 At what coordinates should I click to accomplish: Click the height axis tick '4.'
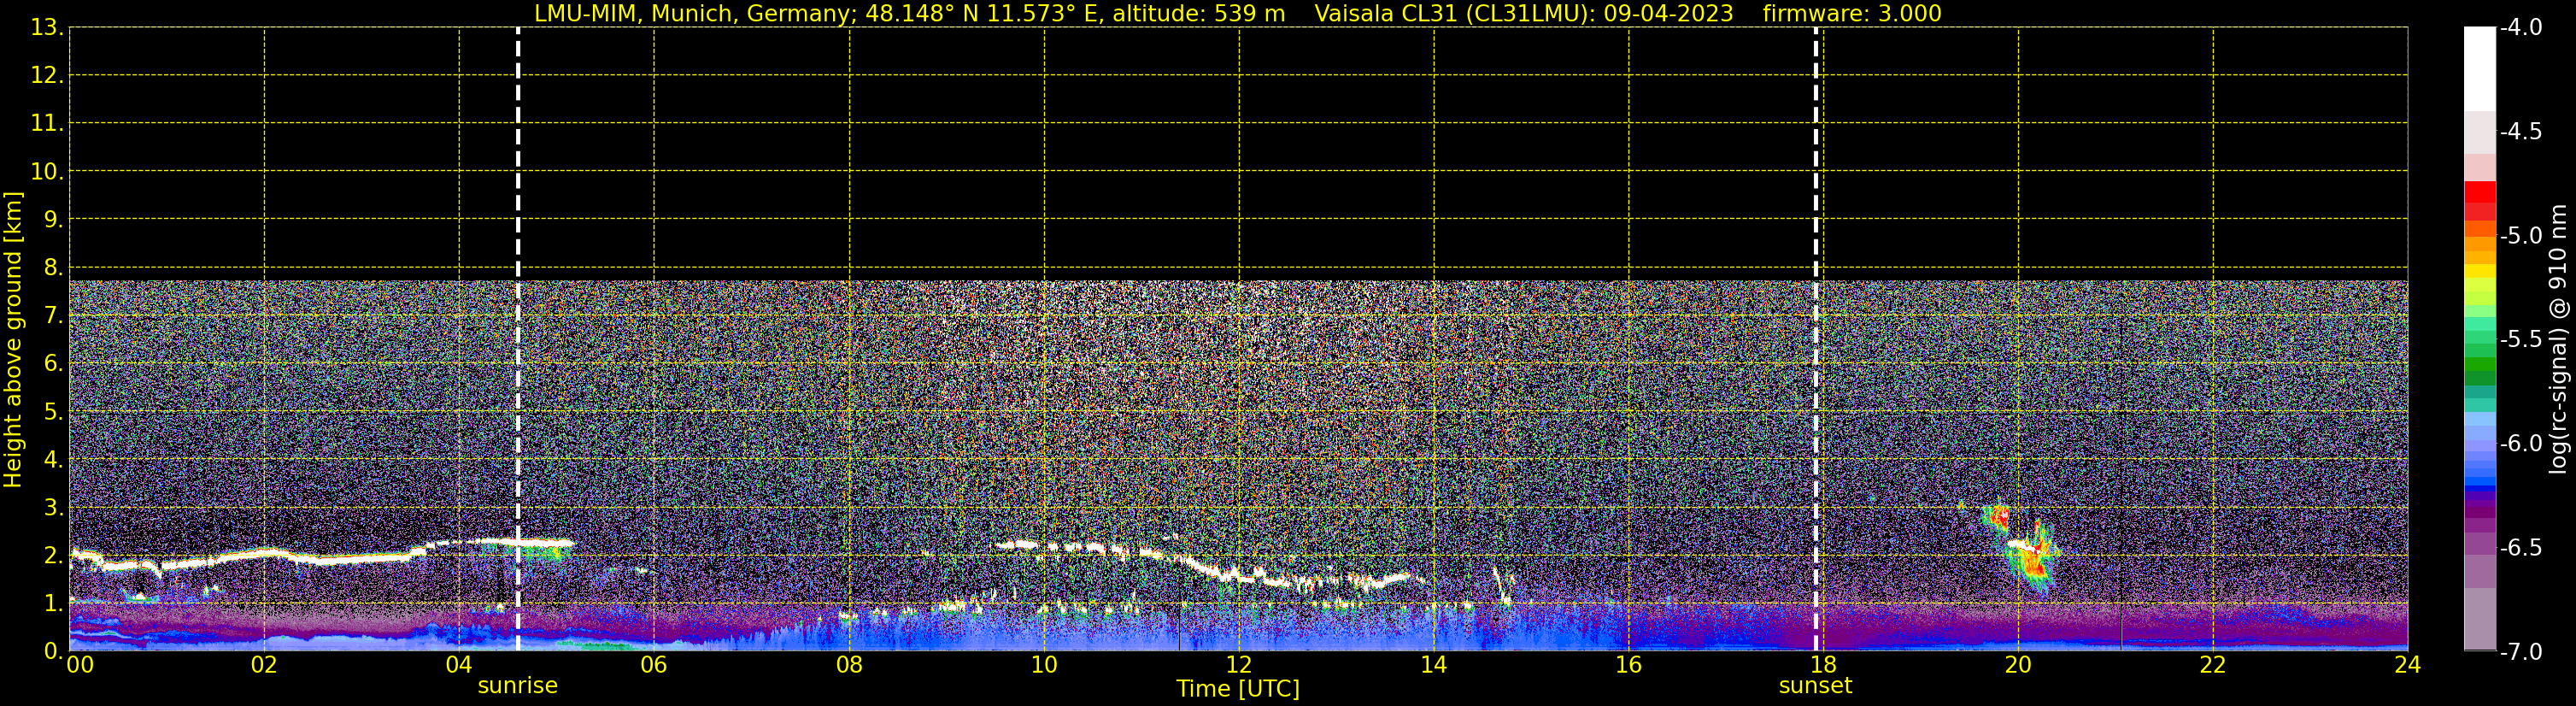coord(54,460)
